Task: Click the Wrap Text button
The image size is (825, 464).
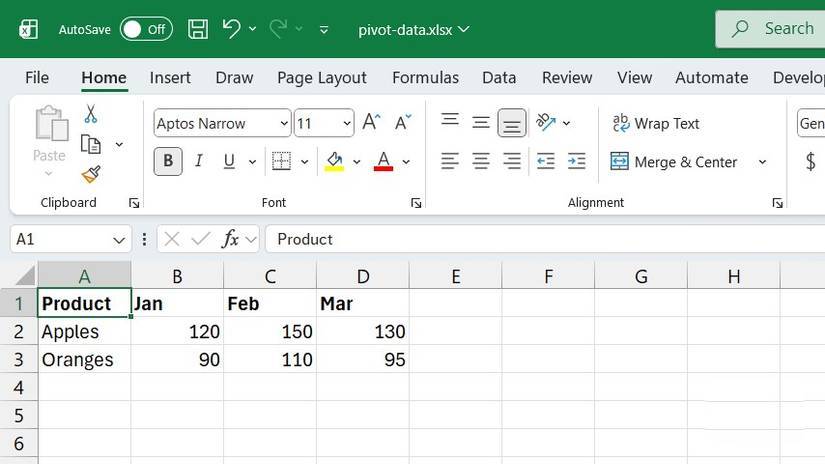Action: (656, 123)
